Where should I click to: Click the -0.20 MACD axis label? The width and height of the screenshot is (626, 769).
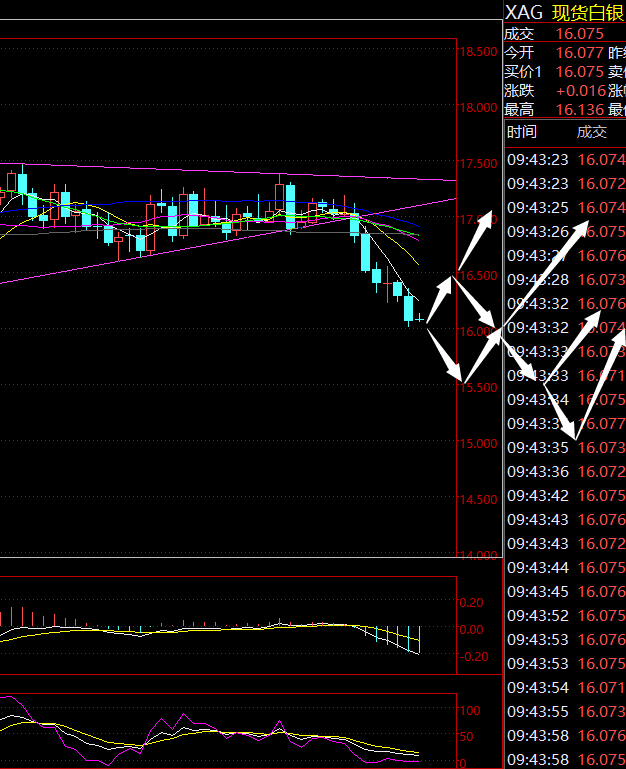click(x=474, y=657)
